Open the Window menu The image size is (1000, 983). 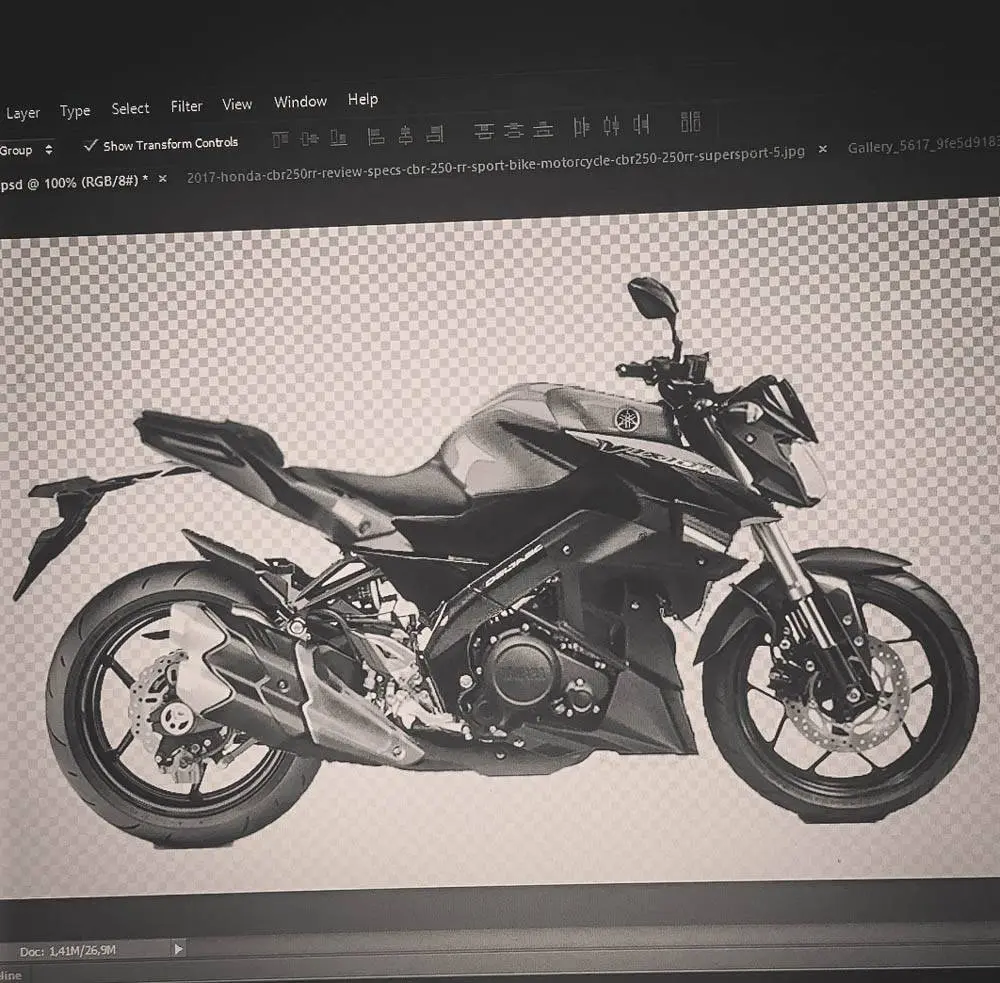click(x=300, y=101)
